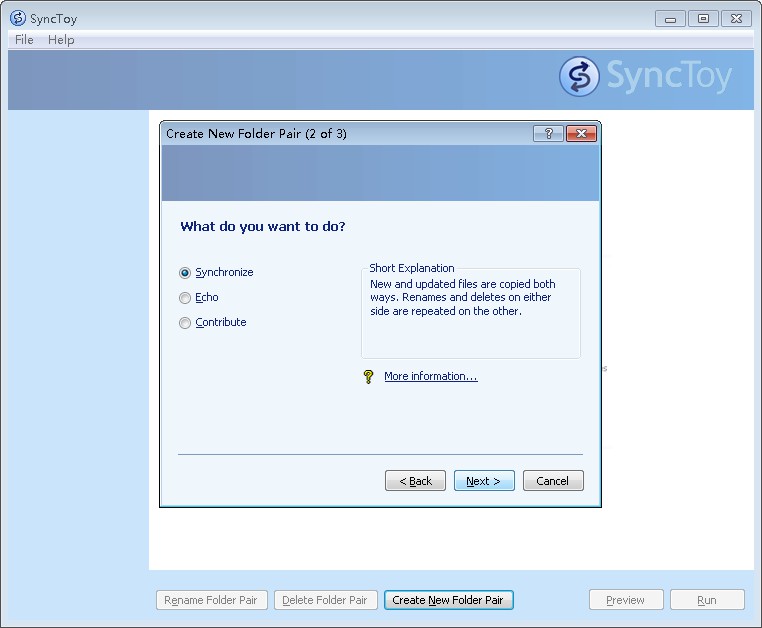The width and height of the screenshot is (762, 628).
Task: Click the yellow question mark help icon
Action: point(368,377)
